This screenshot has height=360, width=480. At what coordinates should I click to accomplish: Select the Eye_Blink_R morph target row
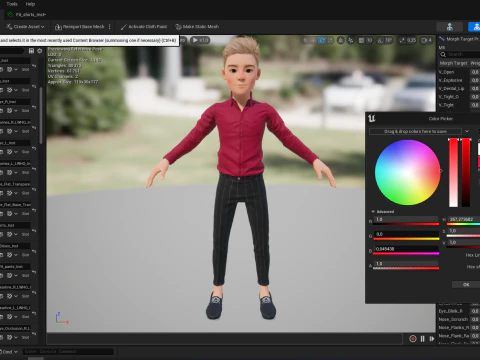(459, 311)
